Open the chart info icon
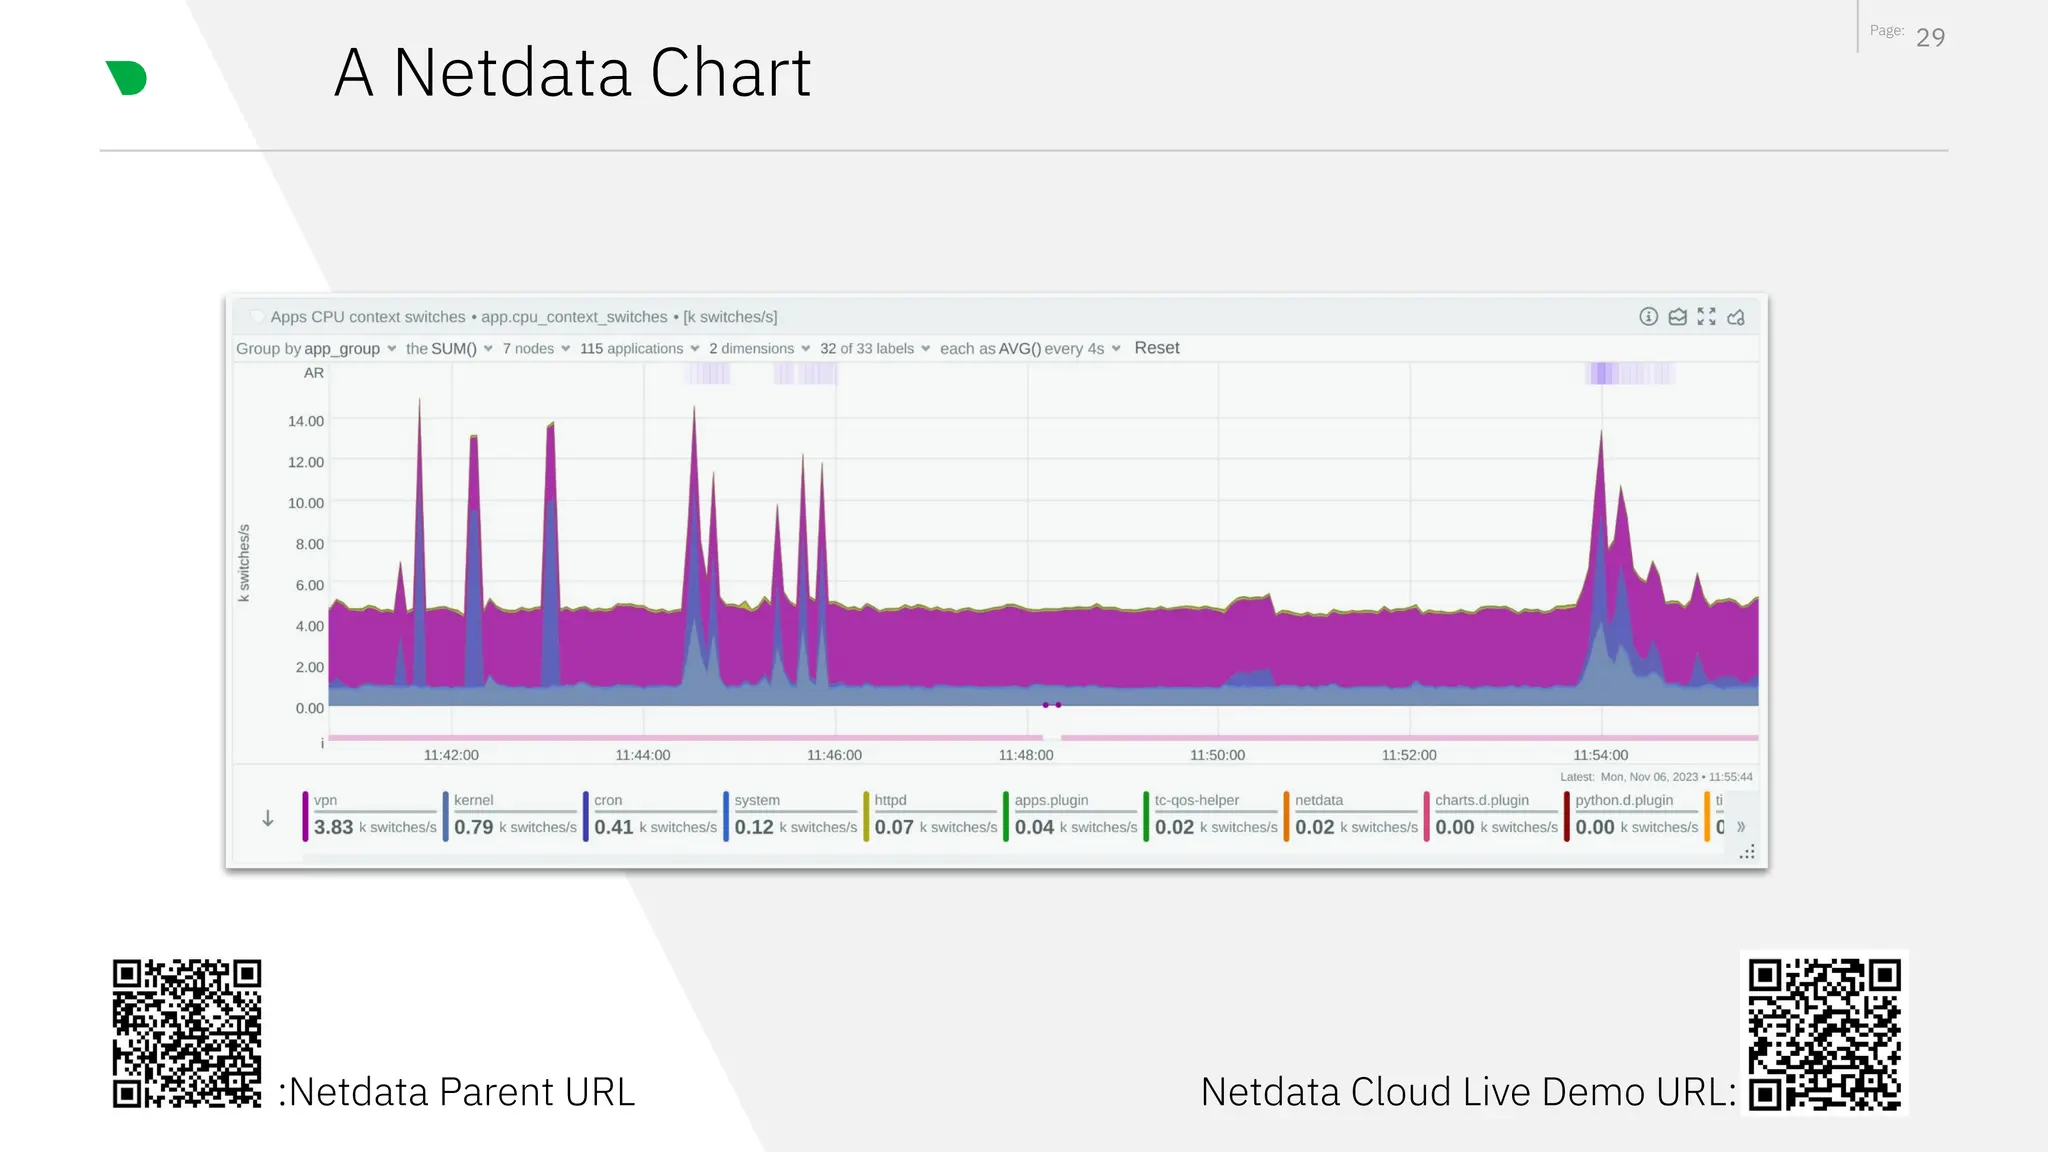Image resolution: width=2048 pixels, height=1152 pixels. tap(1649, 317)
